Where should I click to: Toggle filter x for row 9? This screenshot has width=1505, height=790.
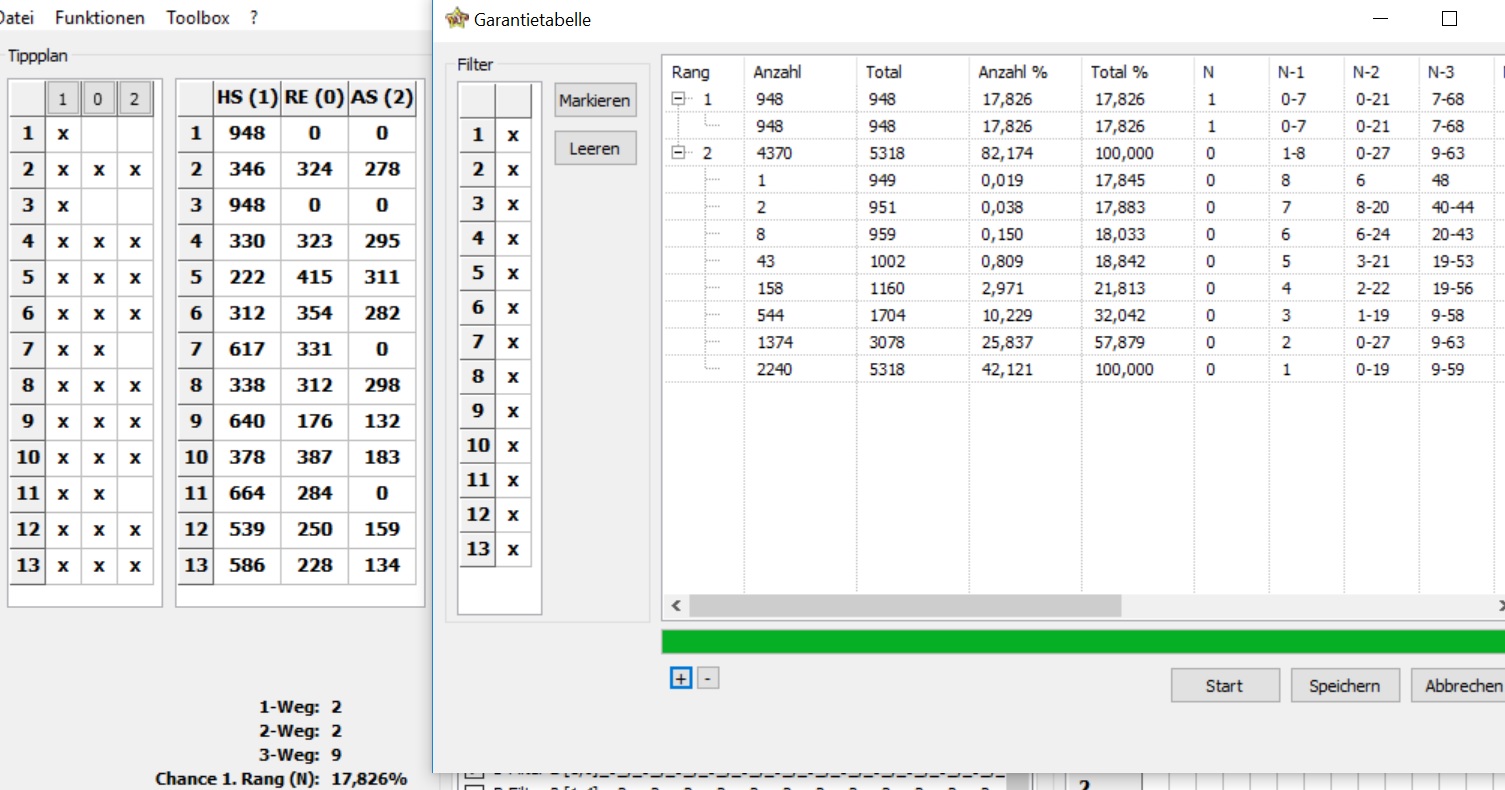click(x=513, y=411)
